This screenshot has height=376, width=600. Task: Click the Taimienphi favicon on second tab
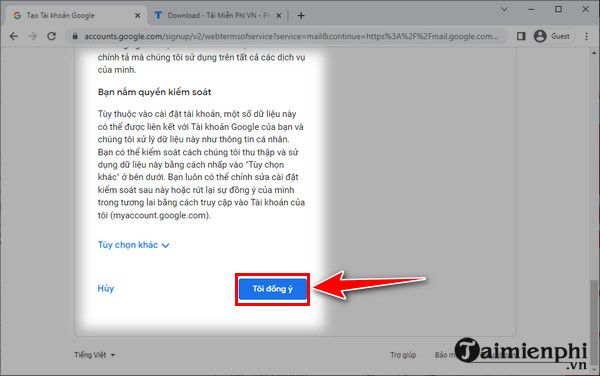tap(158, 15)
